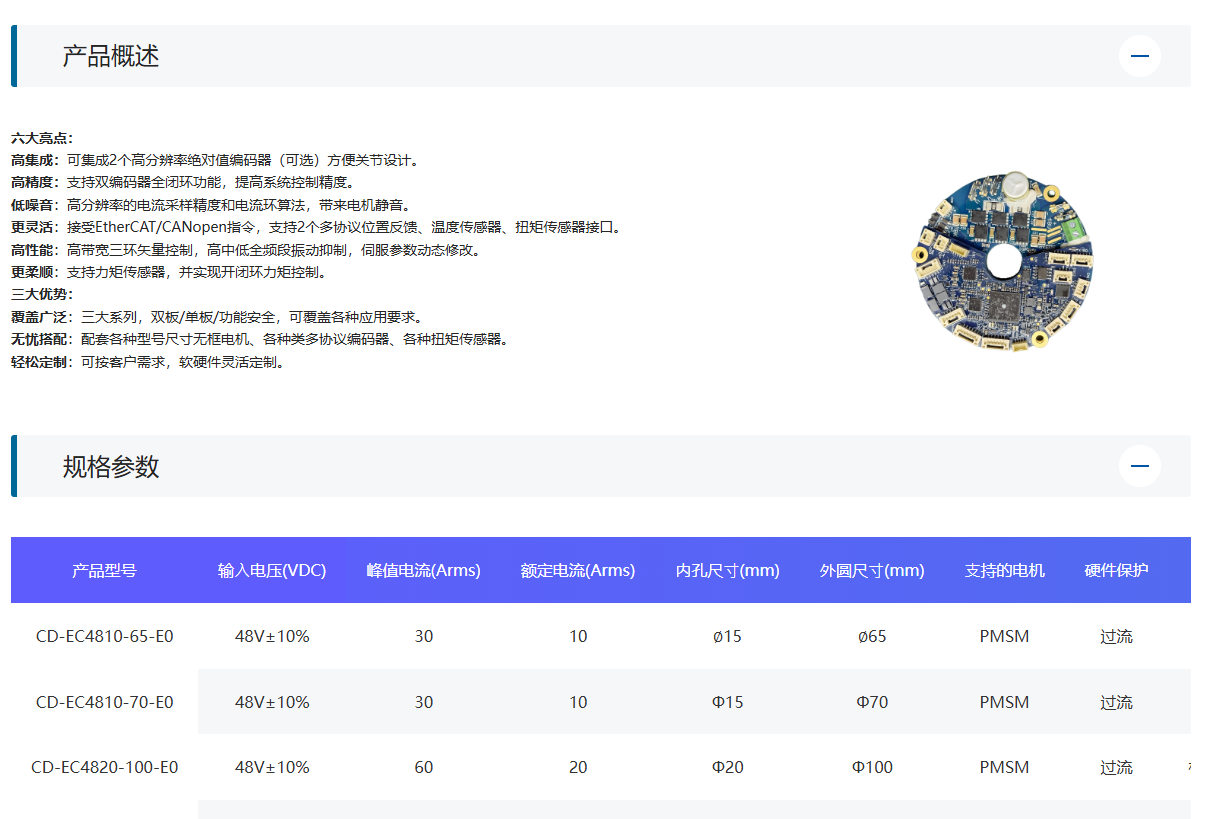This screenshot has height=819, width=1210.
Task: Click the 额定电流(Arms) column header
Action: click(x=578, y=570)
